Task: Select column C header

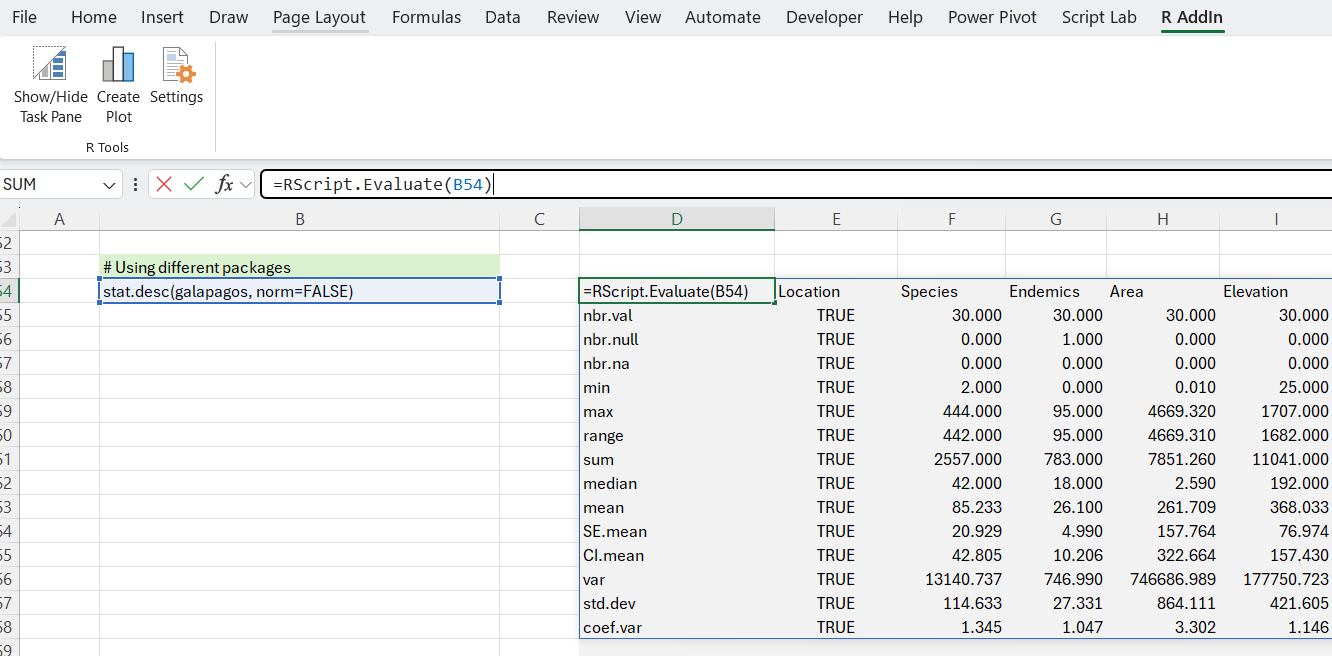Action: (x=539, y=219)
